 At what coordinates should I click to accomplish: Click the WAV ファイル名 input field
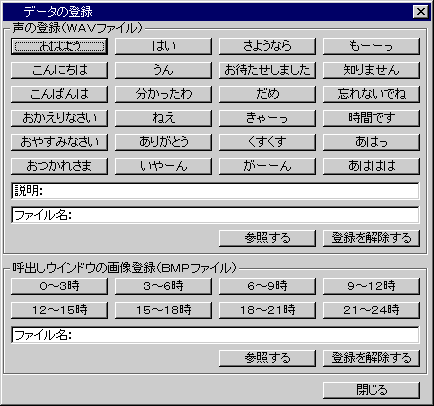pos(215,215)
